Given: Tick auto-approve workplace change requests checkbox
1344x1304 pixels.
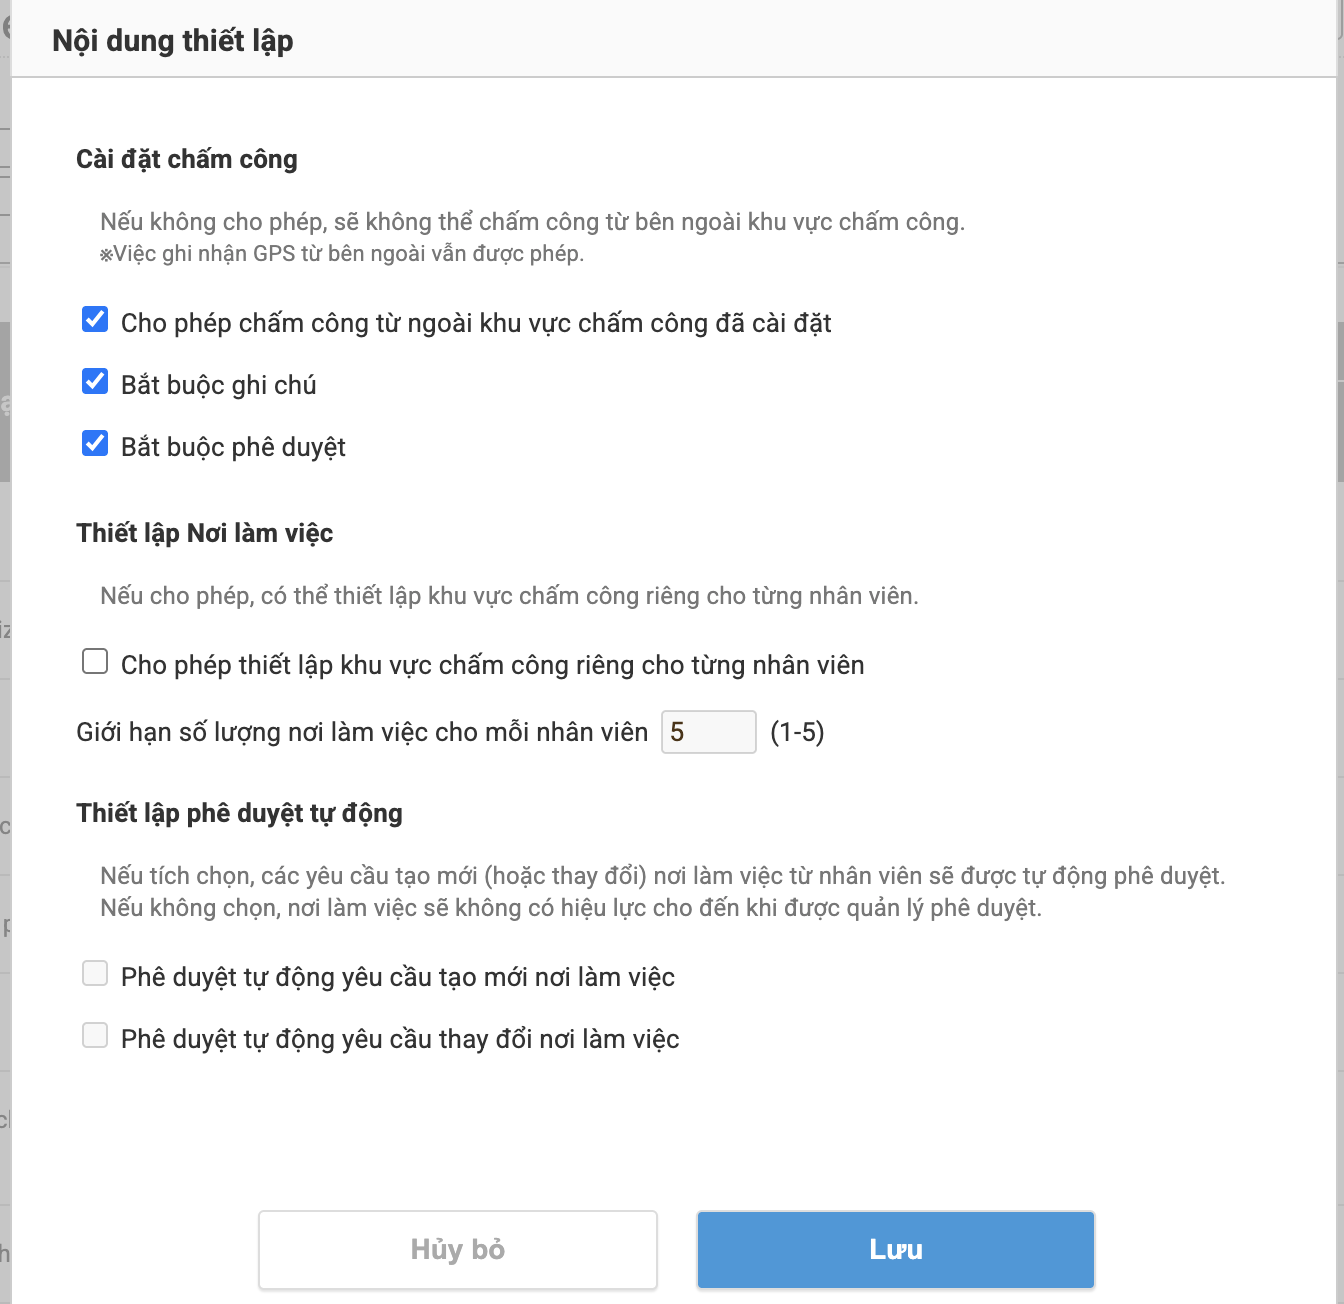Looking at the screenshot, I should (95, 1036).
